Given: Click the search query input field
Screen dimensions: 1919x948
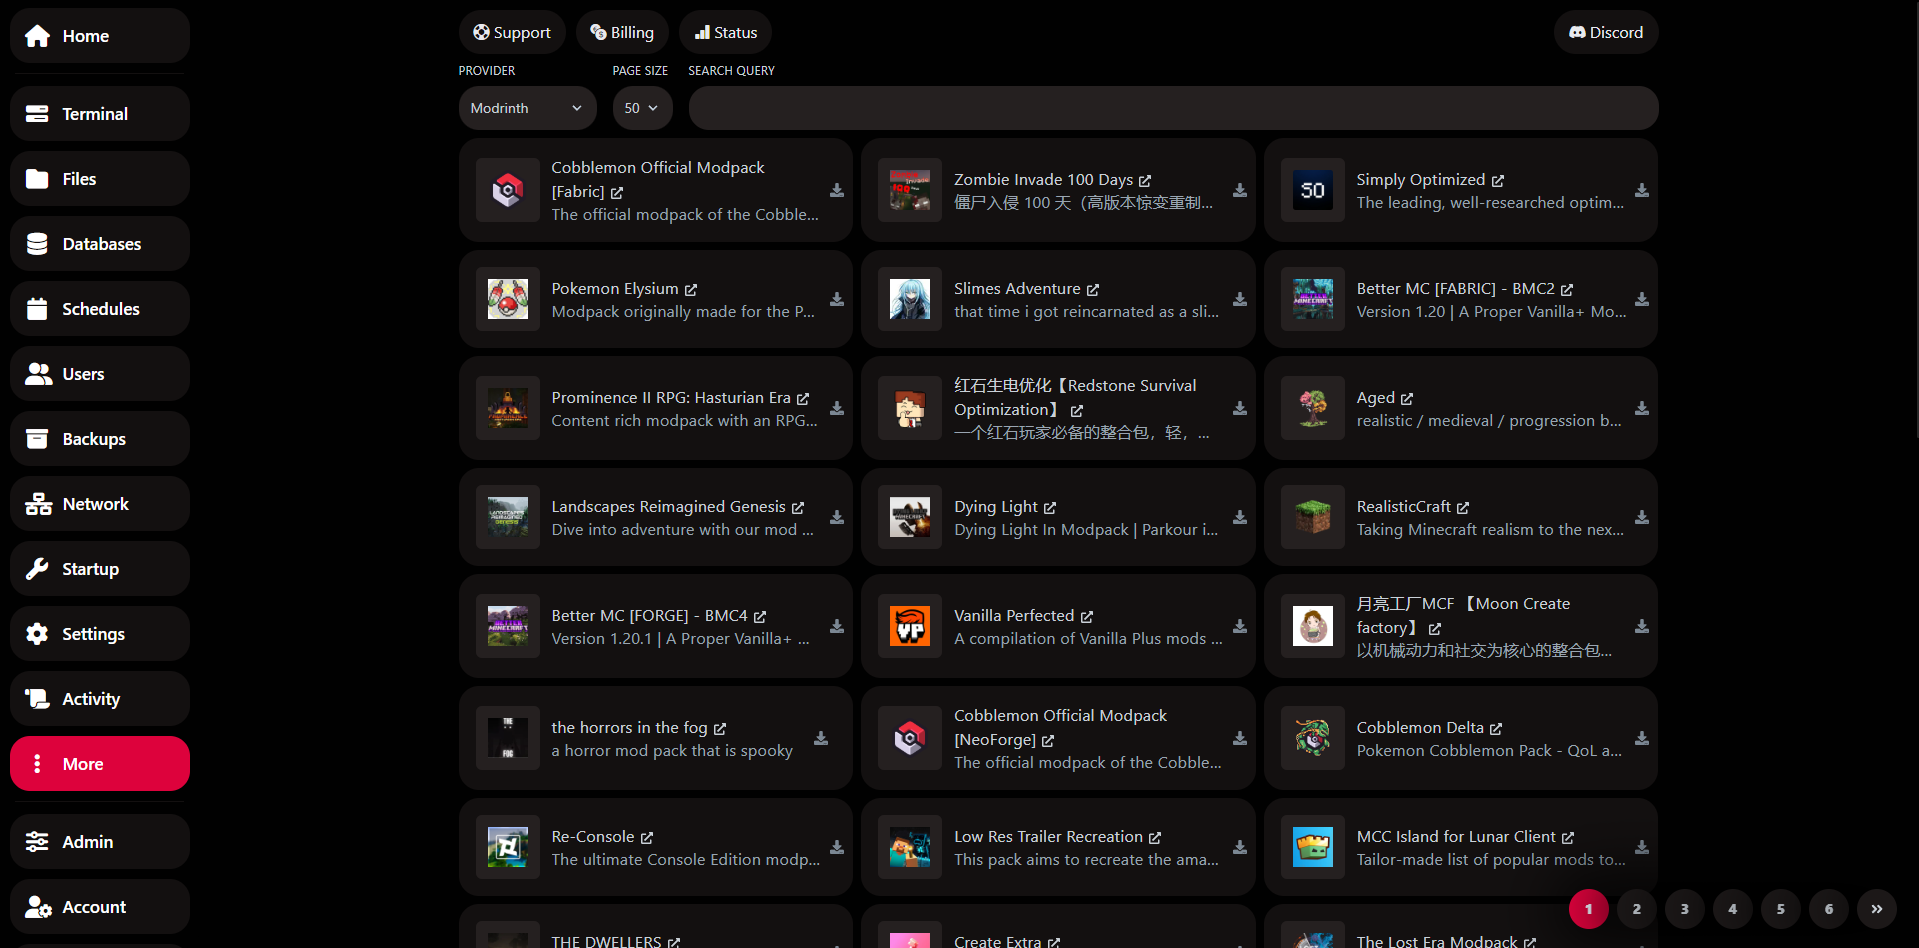Looking at the screenshot, I should tap(1173, 108).
